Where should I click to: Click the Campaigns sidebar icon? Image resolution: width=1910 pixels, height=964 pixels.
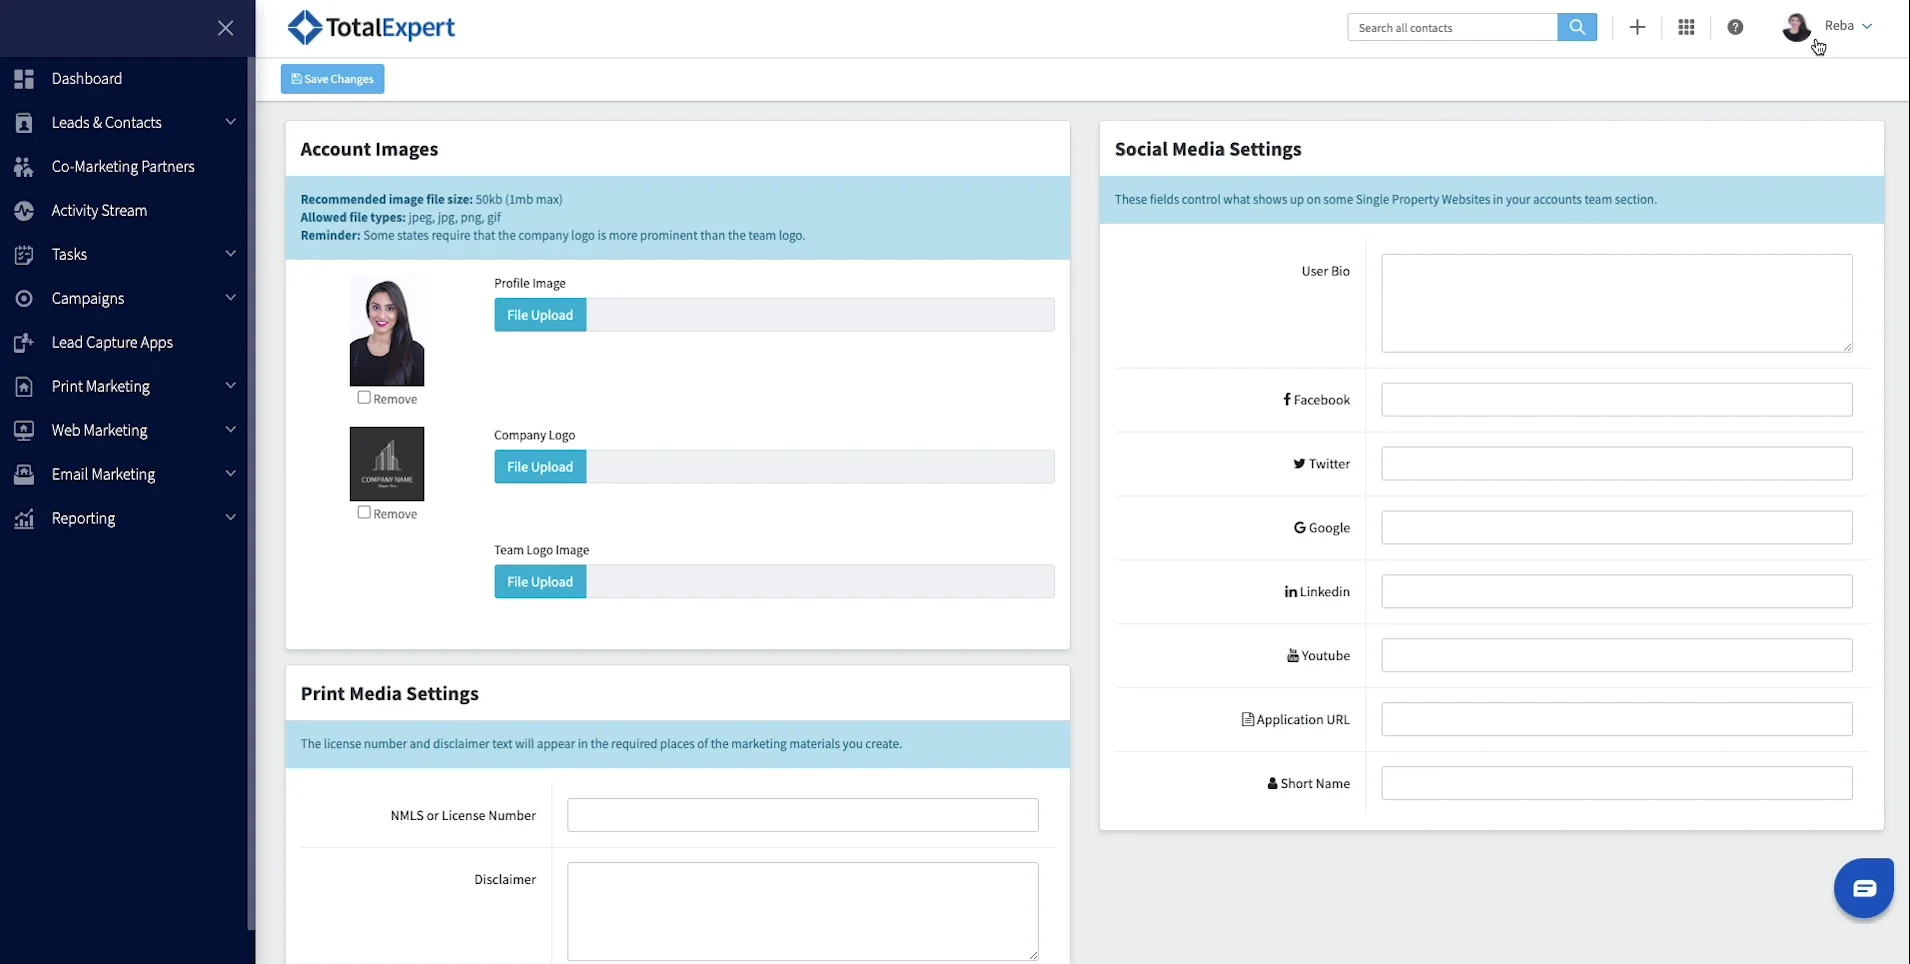click(x=24, y=299)
